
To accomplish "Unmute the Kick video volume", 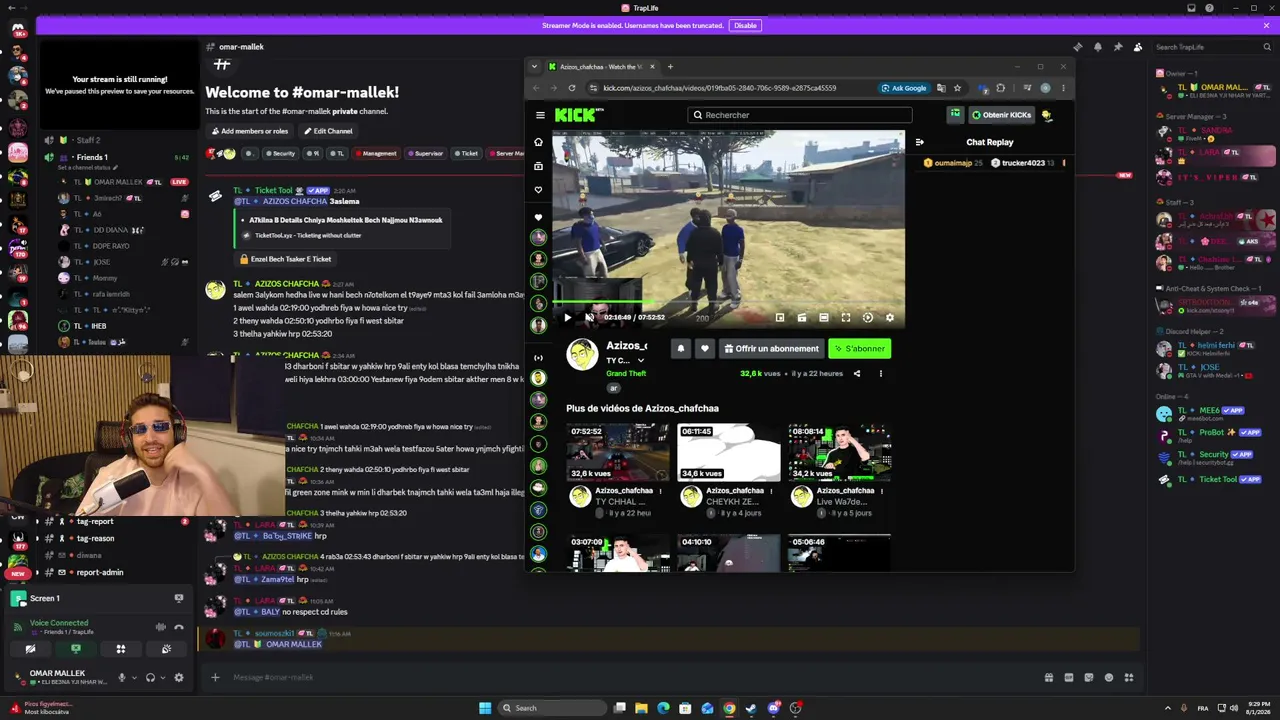I will point(589,318).
